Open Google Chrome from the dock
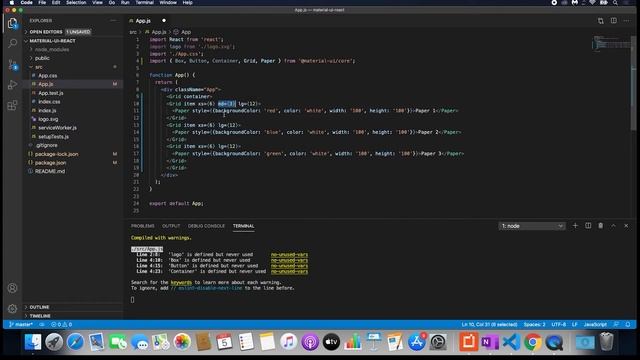The image size is (640, 360). pyautogui.click(x=533, y=342)
